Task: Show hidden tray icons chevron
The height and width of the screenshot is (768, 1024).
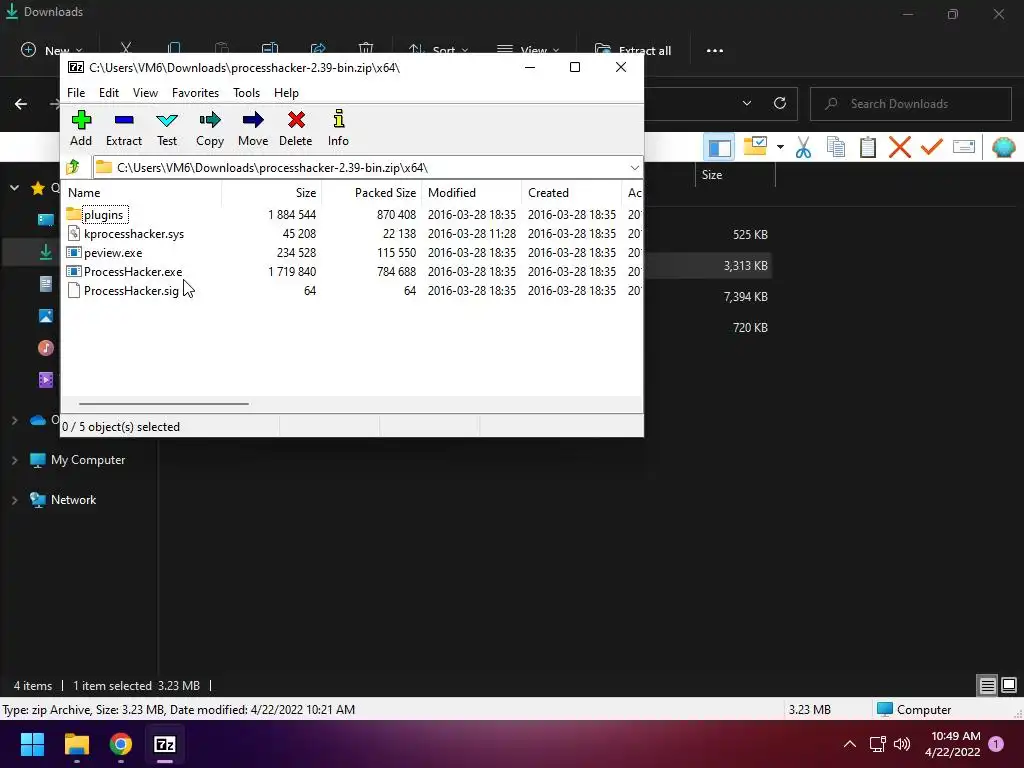Action: coord(850,744)
